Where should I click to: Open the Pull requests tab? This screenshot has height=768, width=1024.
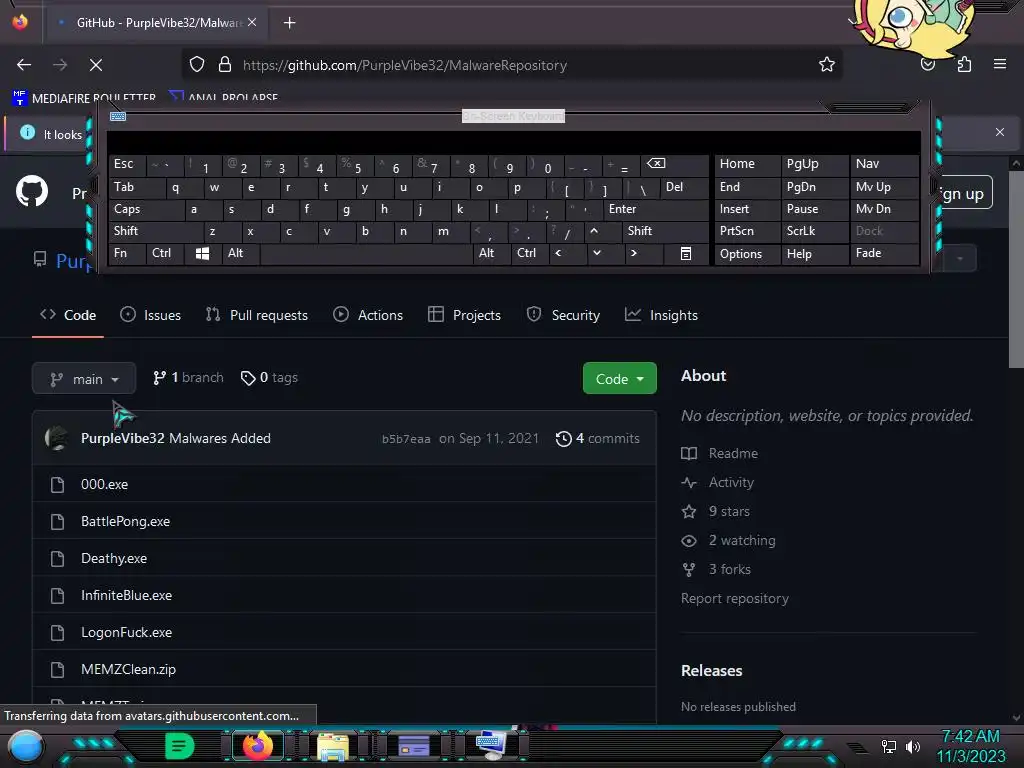pos(257,315)
